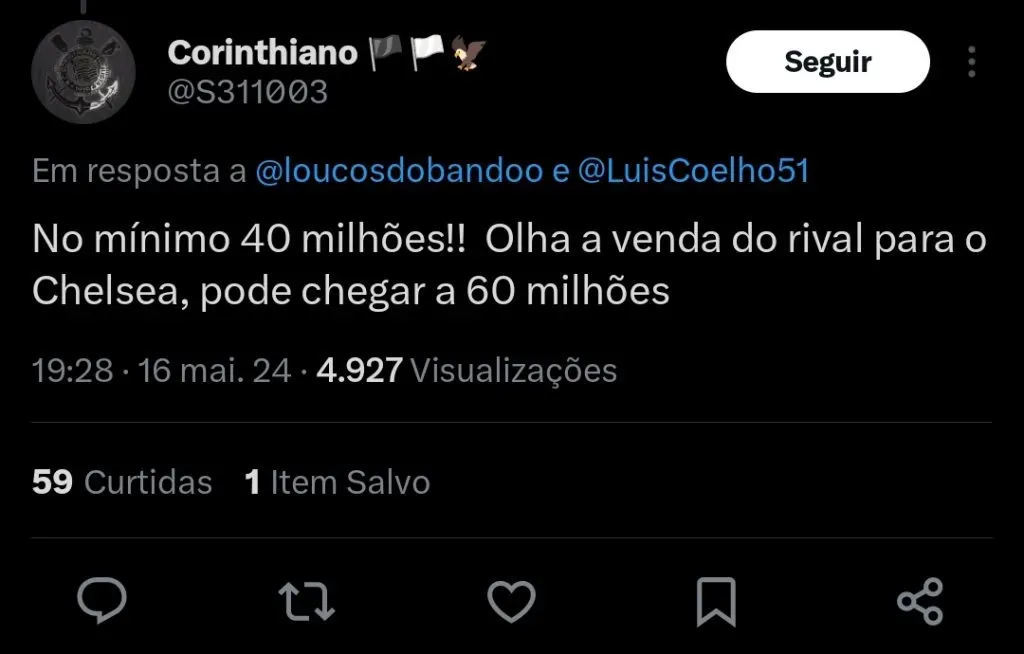The width and height of the screenshot is (1024, 654).
Task: Bookmark this tweet with the bookmark icon
Action: pyautogui.click(x=715, y=601)
